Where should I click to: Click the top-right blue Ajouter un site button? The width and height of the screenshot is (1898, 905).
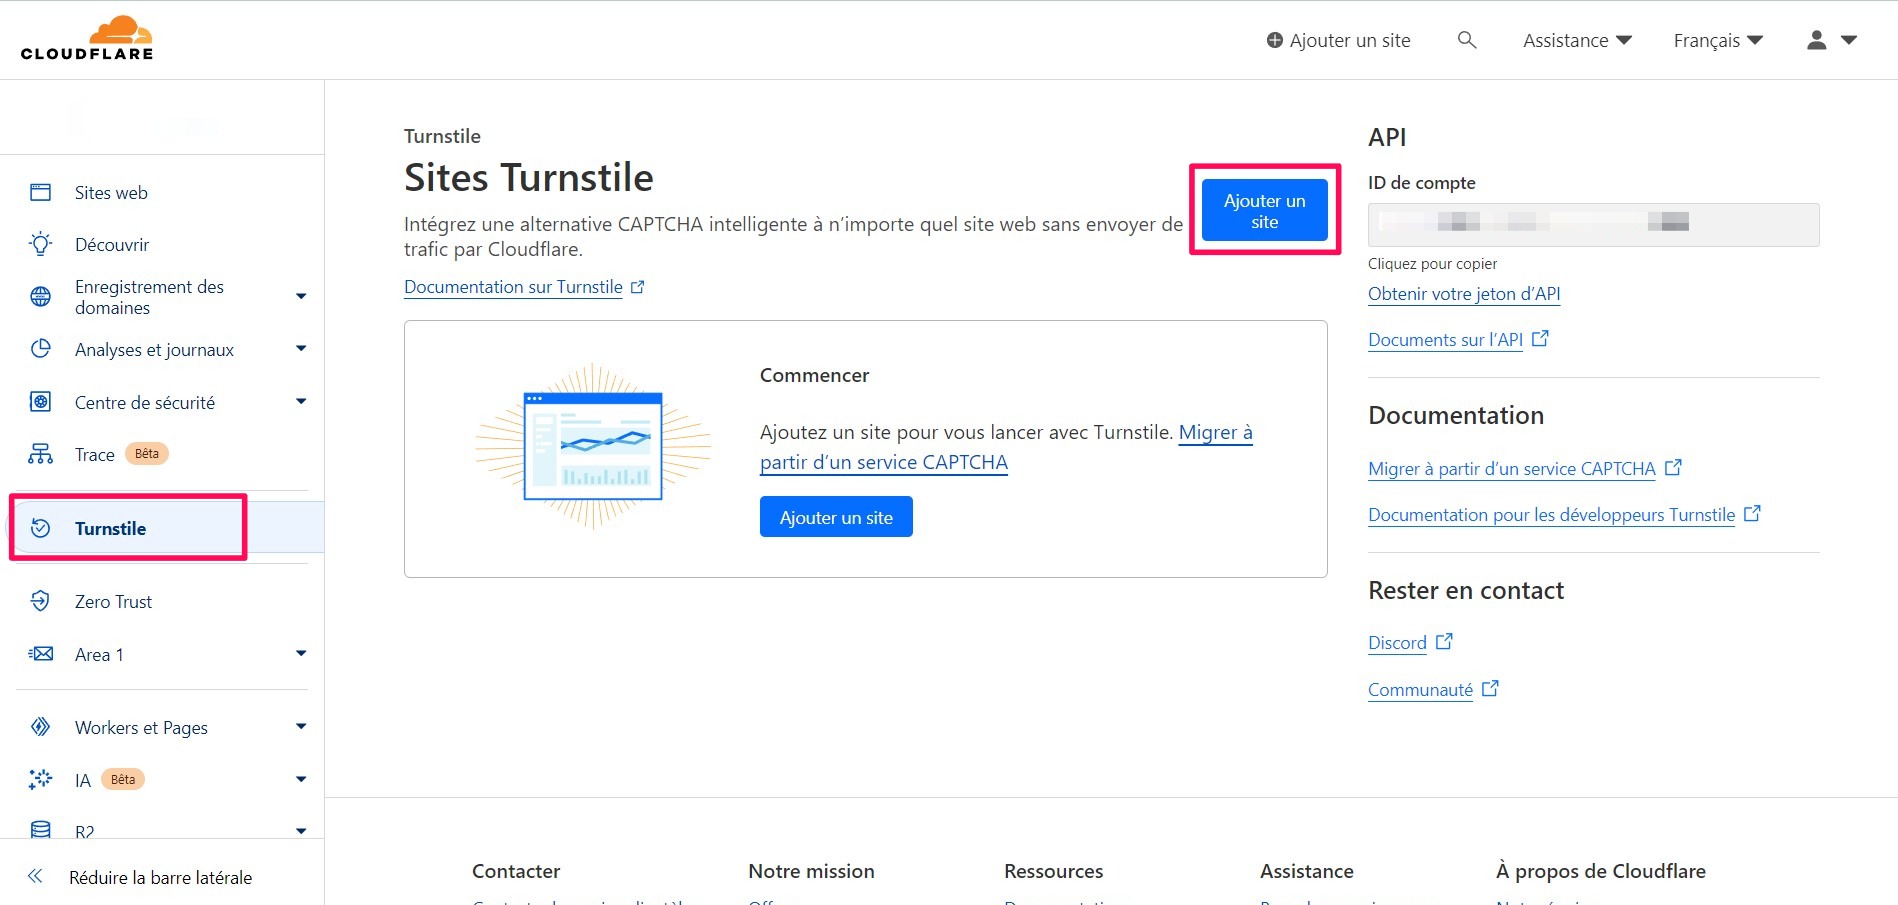click(x=1264, y=210)
